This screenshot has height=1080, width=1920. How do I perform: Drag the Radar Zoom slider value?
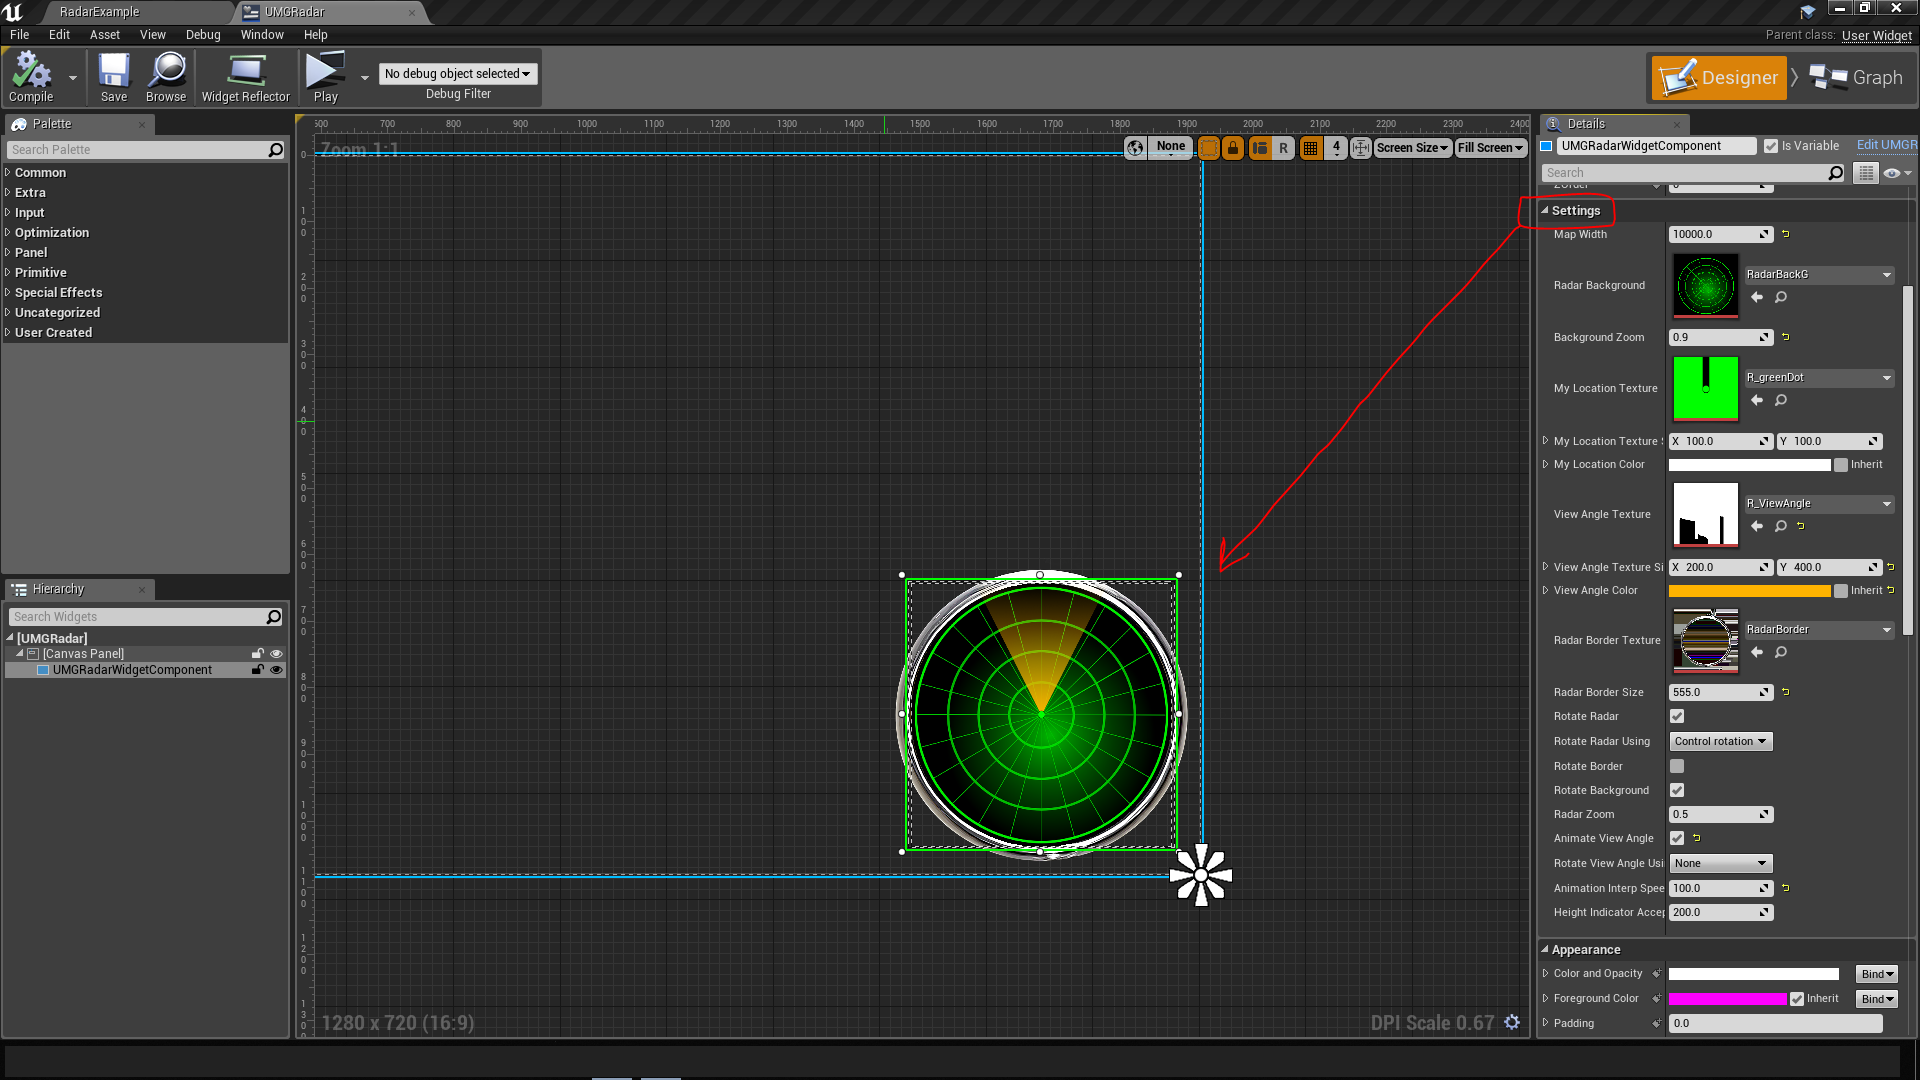(1720, 814)
